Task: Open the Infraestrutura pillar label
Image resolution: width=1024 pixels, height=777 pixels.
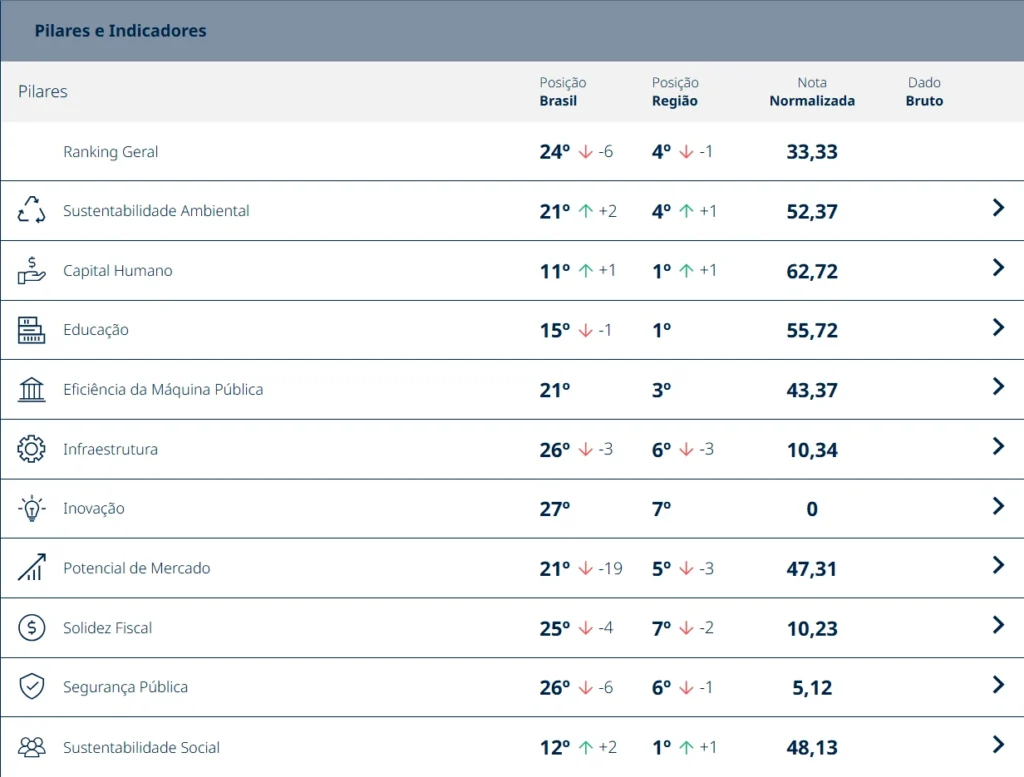Action: pos(110,449)
